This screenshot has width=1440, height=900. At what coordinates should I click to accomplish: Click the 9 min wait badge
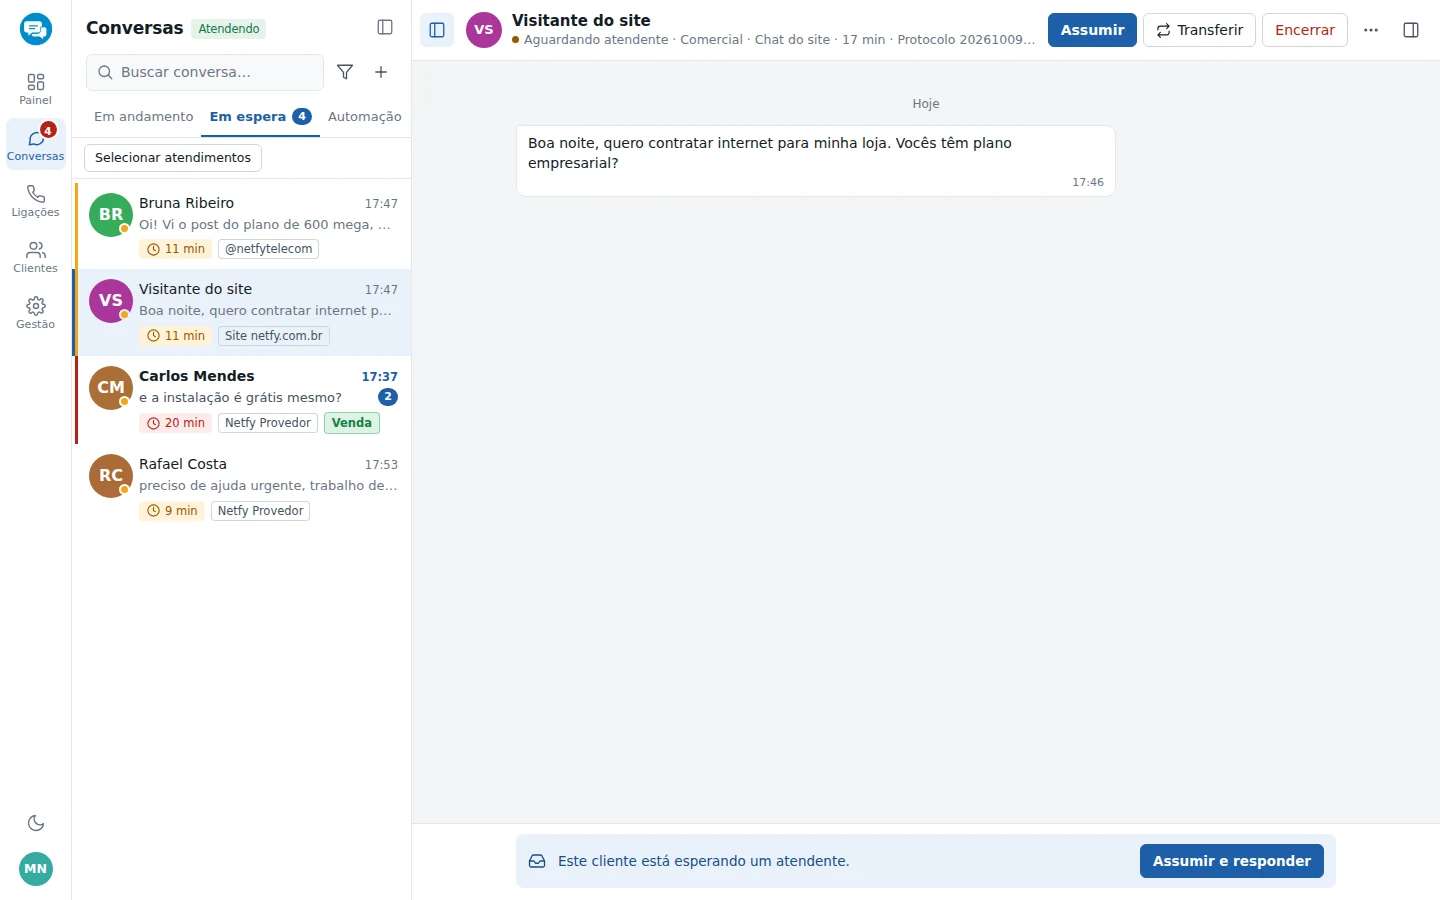[x=172, y=511]
